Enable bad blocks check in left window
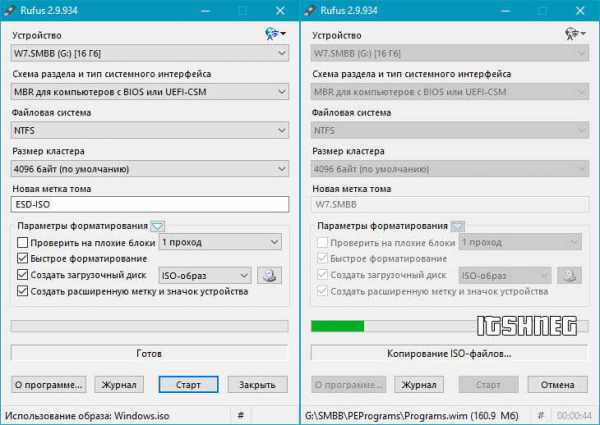This screenshot has width=600, height=425. pos(23,243)
